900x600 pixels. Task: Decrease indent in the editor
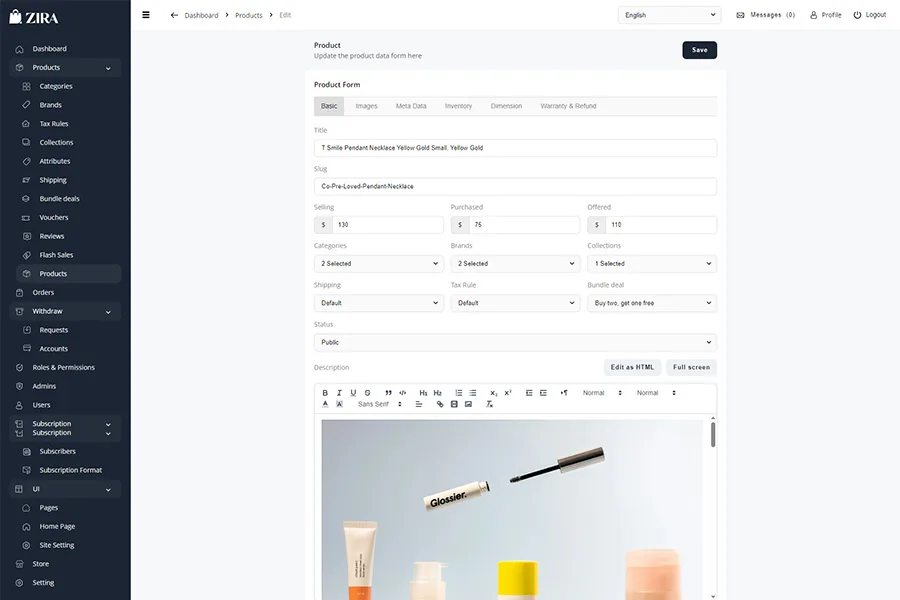click(529, 393)
